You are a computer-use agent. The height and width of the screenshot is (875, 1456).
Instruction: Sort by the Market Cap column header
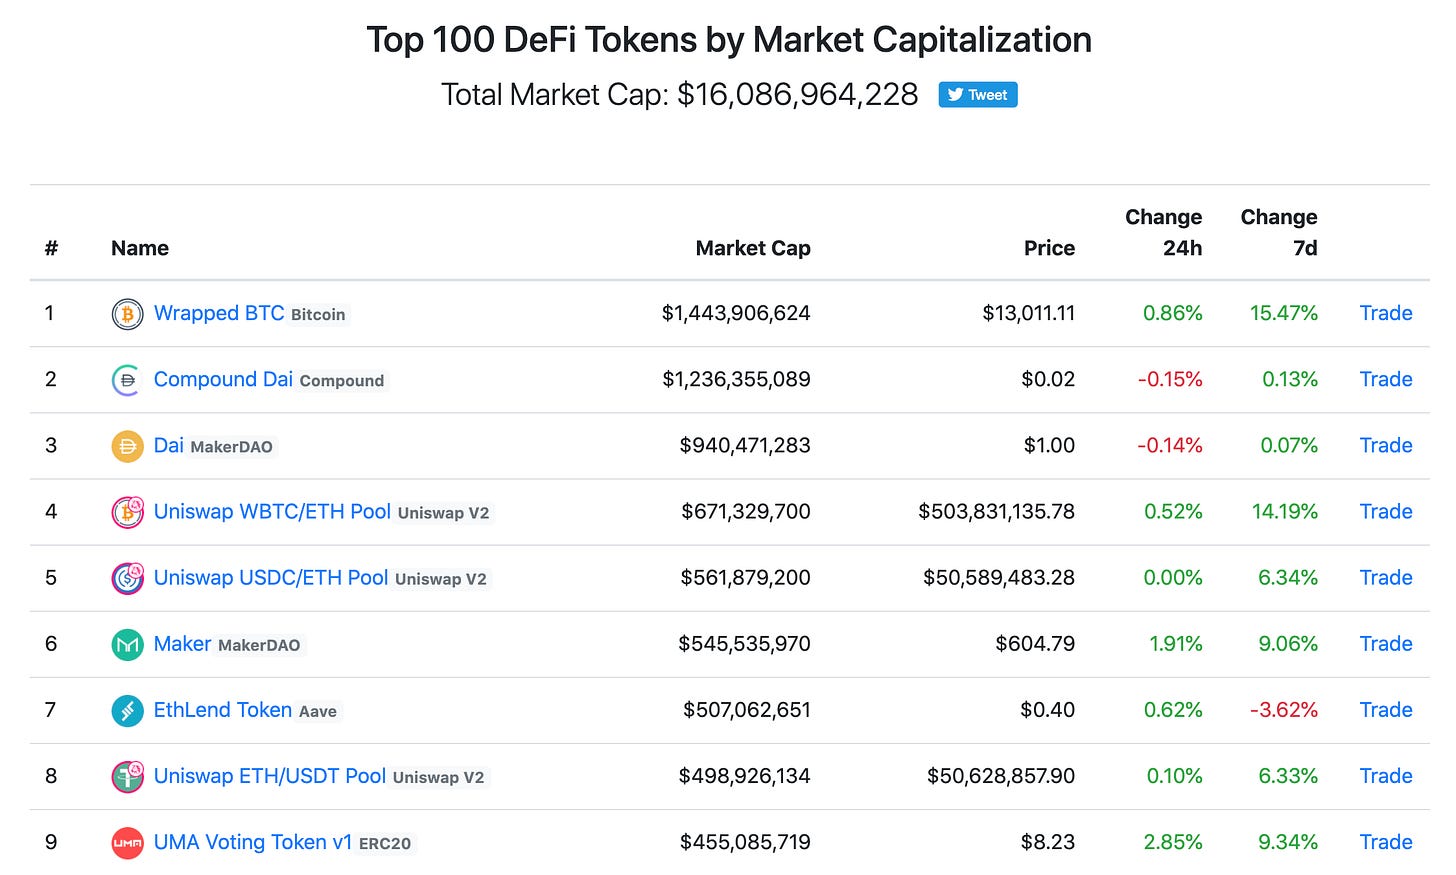pyautogui.click(x=752, y=248)
